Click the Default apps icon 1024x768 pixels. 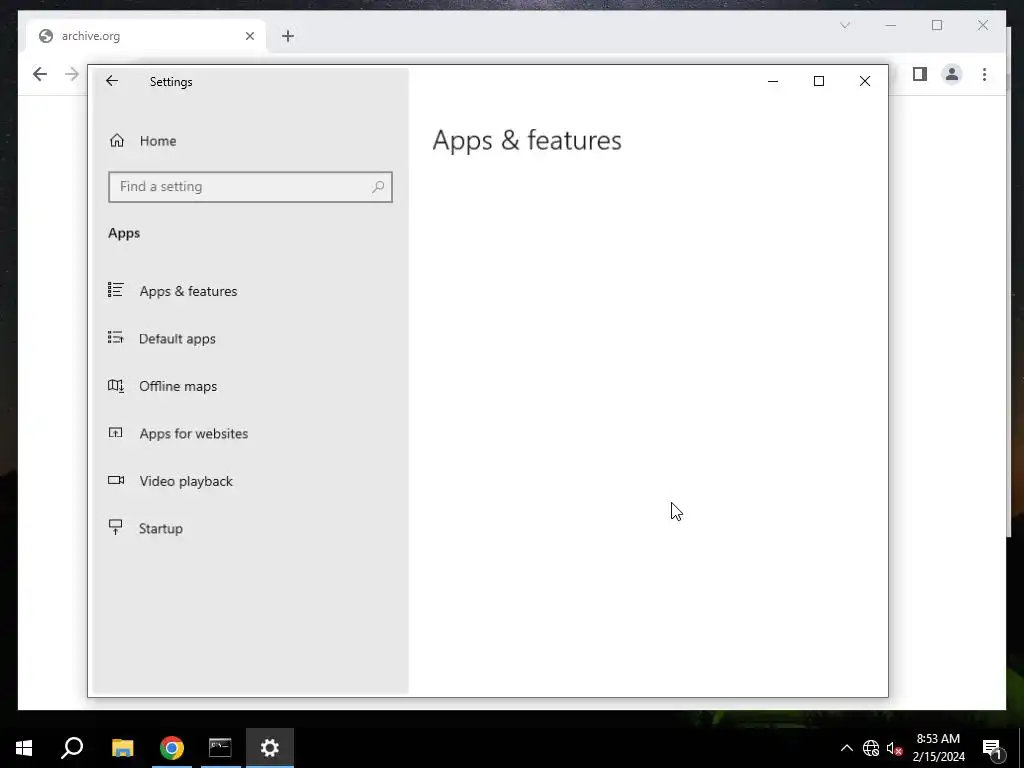pyautogui.click(x=116, y=337)
